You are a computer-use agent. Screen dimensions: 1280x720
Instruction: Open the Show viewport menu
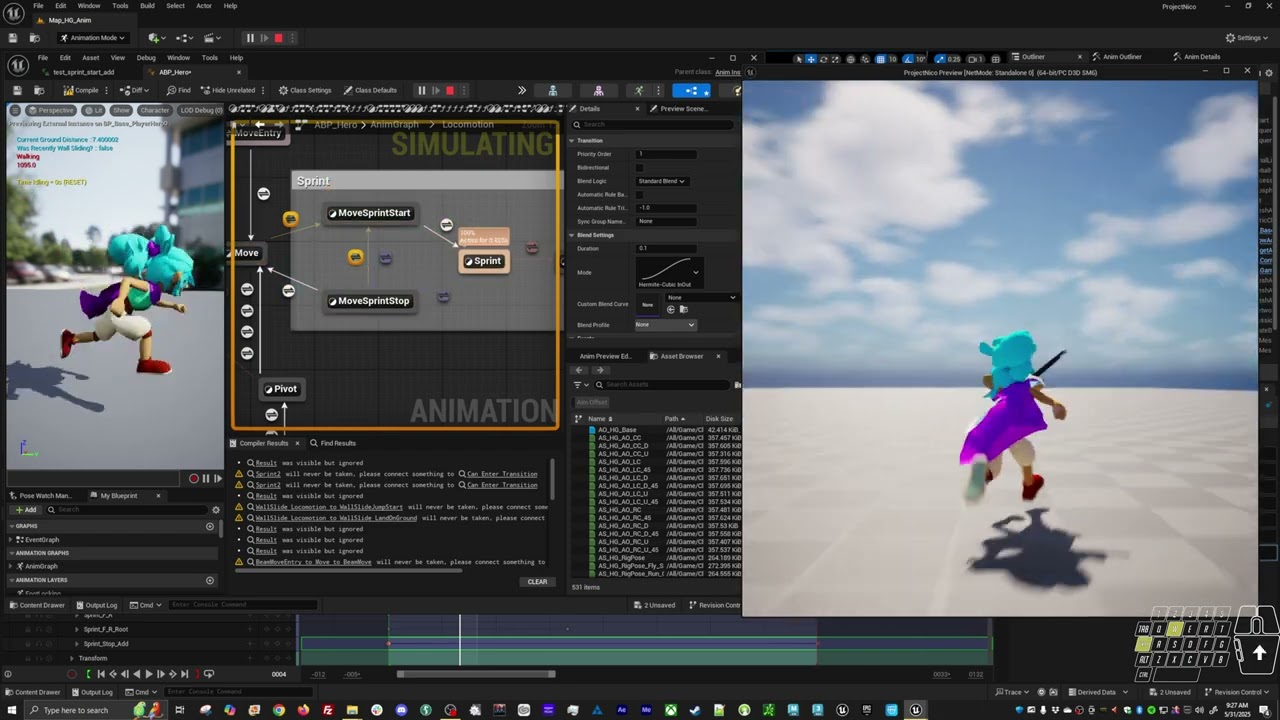click(x=121, y=110)
